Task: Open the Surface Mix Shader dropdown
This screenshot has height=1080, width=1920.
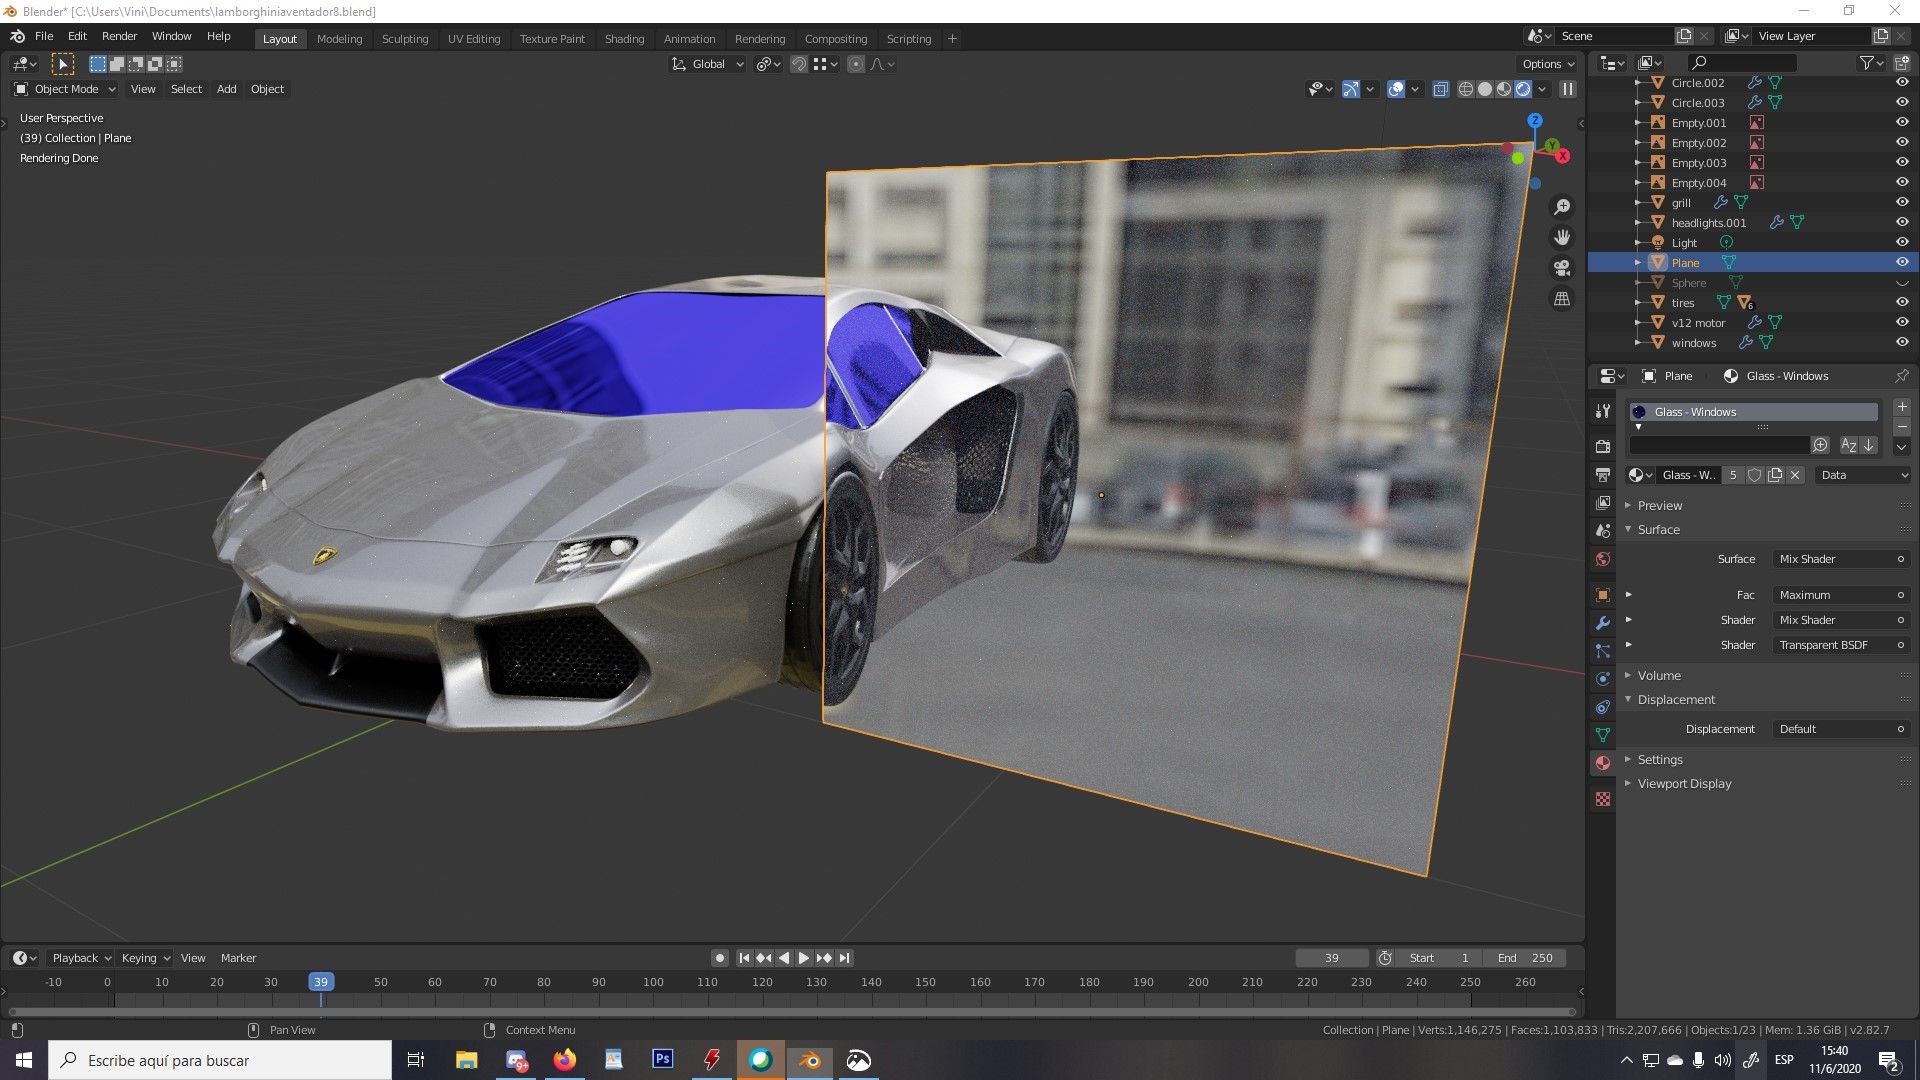Action: pos(1841,559)
